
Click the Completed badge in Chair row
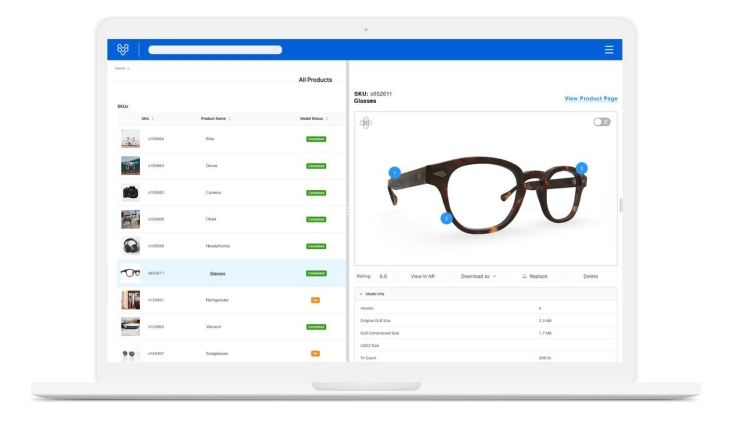316,219
